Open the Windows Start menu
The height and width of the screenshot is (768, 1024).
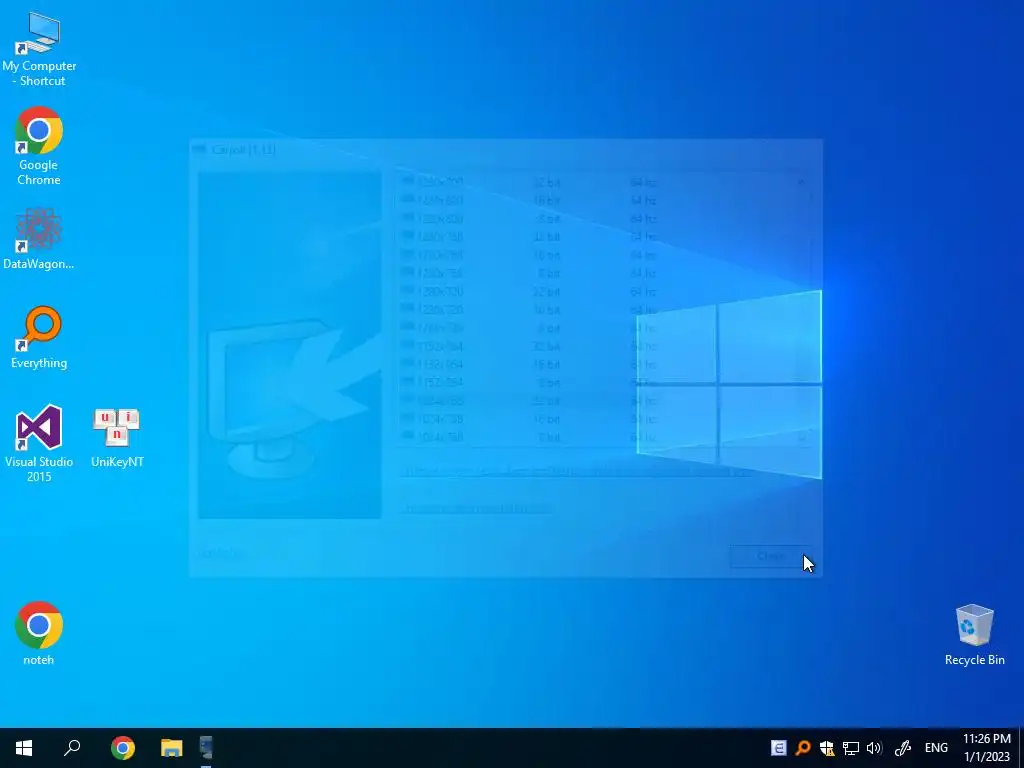pos(24,748)
